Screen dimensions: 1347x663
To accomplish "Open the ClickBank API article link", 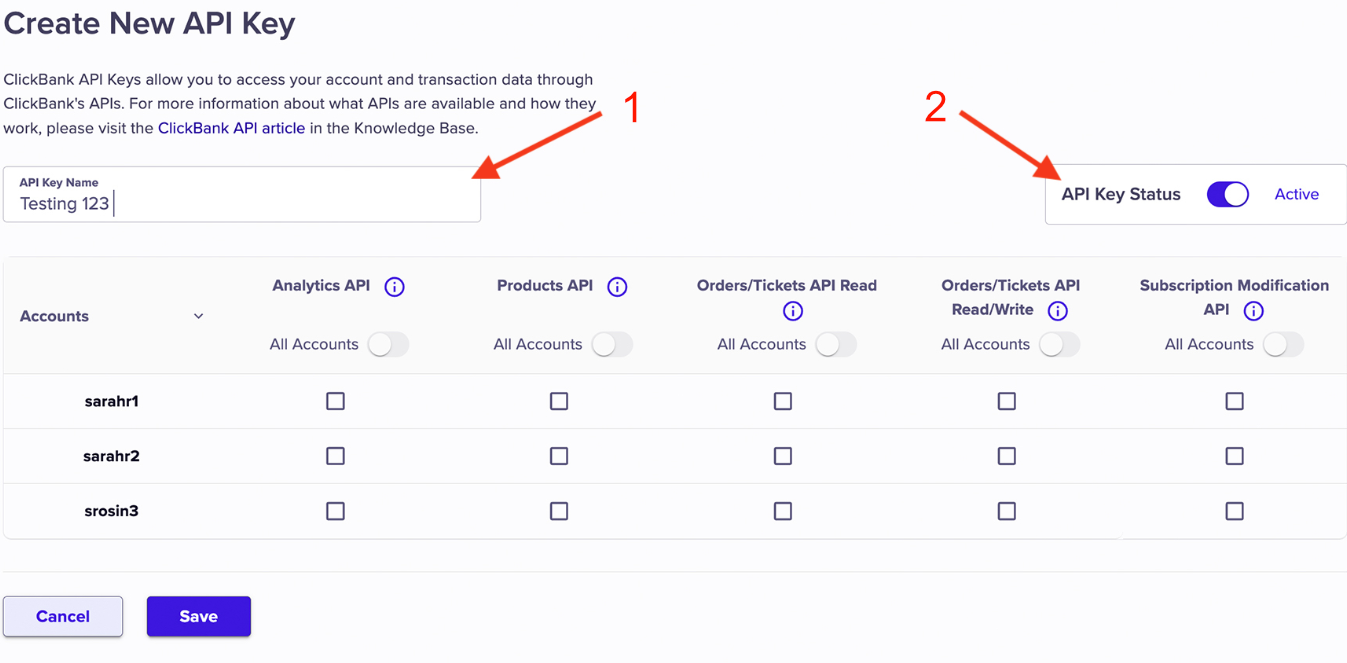I will click(x=231, y=128).
